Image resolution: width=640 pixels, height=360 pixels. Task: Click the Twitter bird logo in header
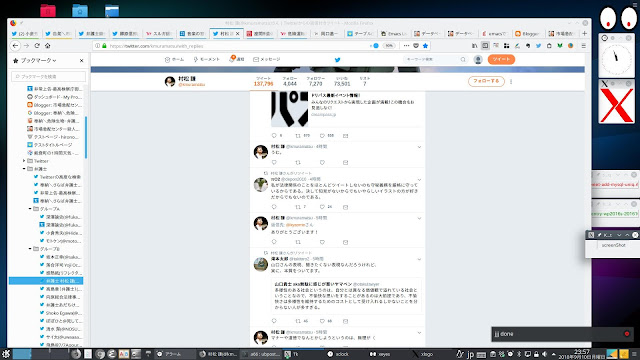pos(338,60)
